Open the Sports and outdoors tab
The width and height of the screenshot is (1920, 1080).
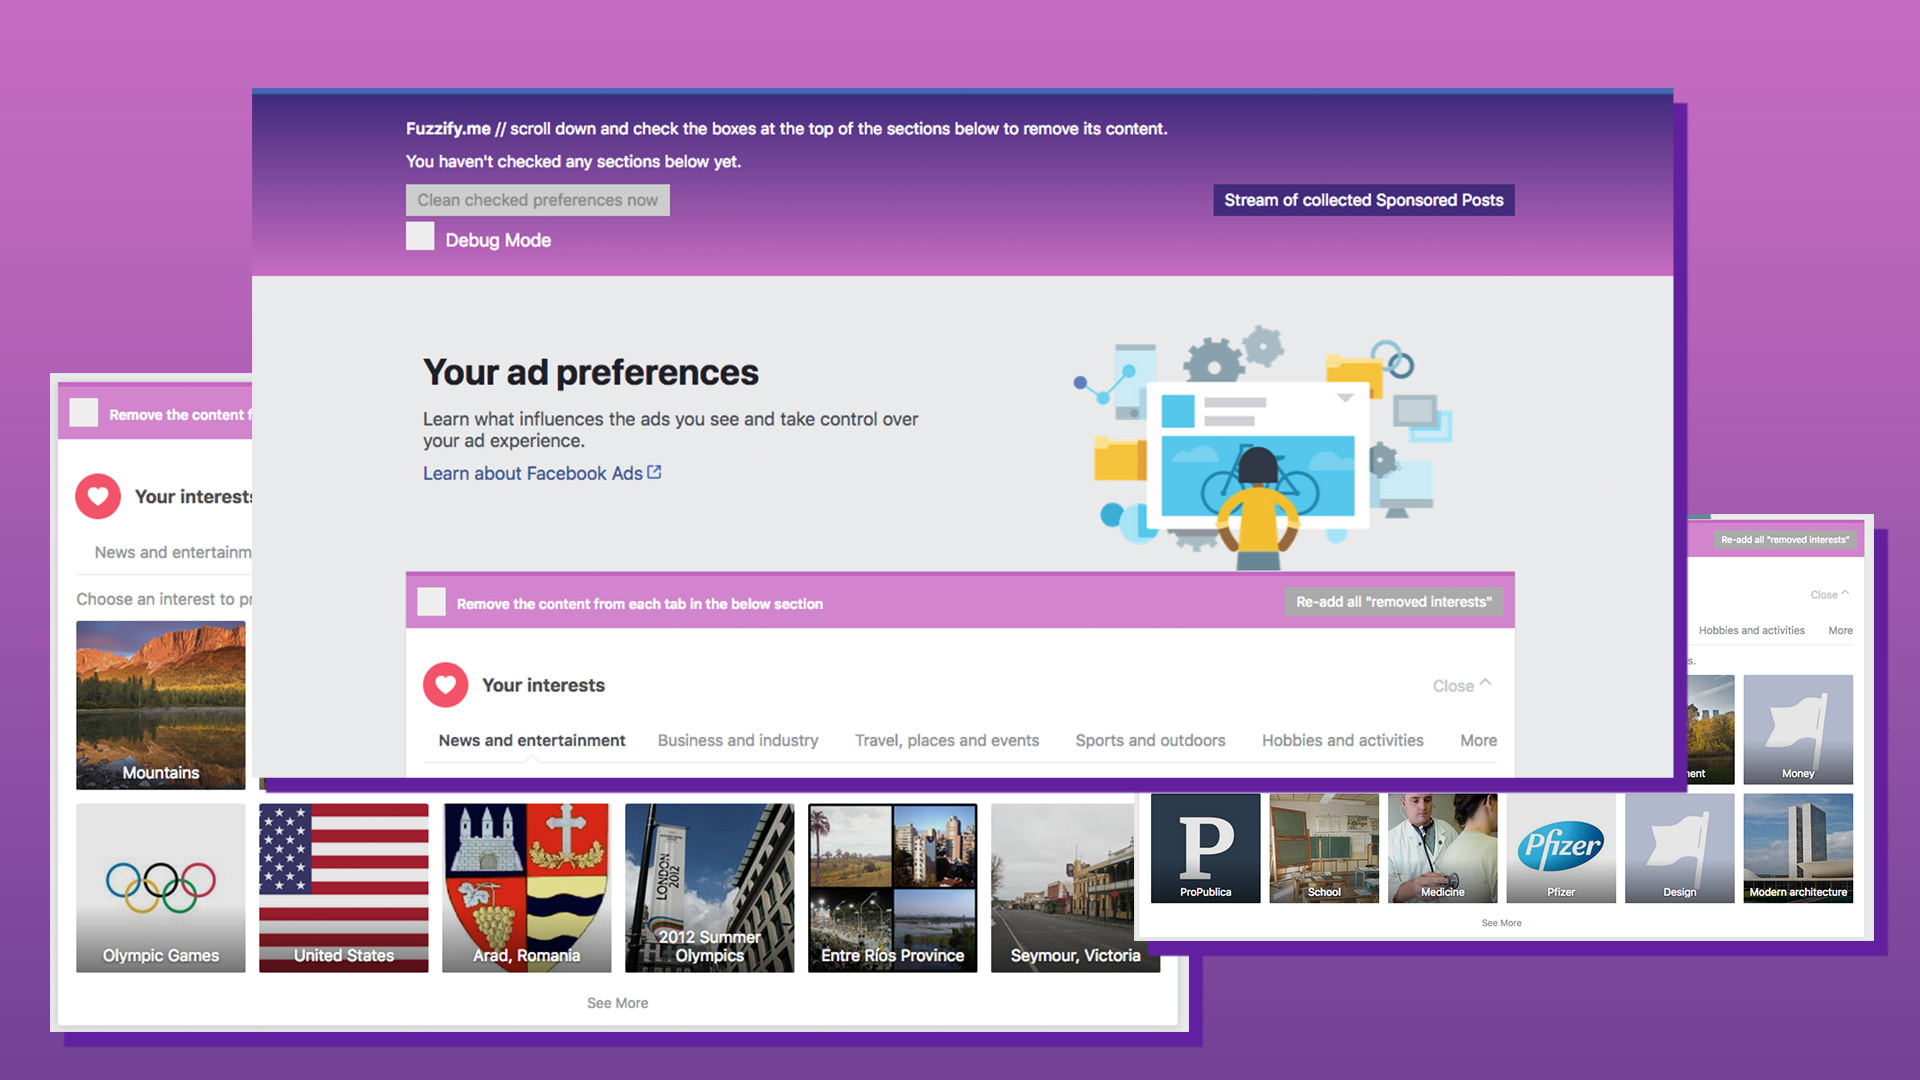[x=1150, y=740]
